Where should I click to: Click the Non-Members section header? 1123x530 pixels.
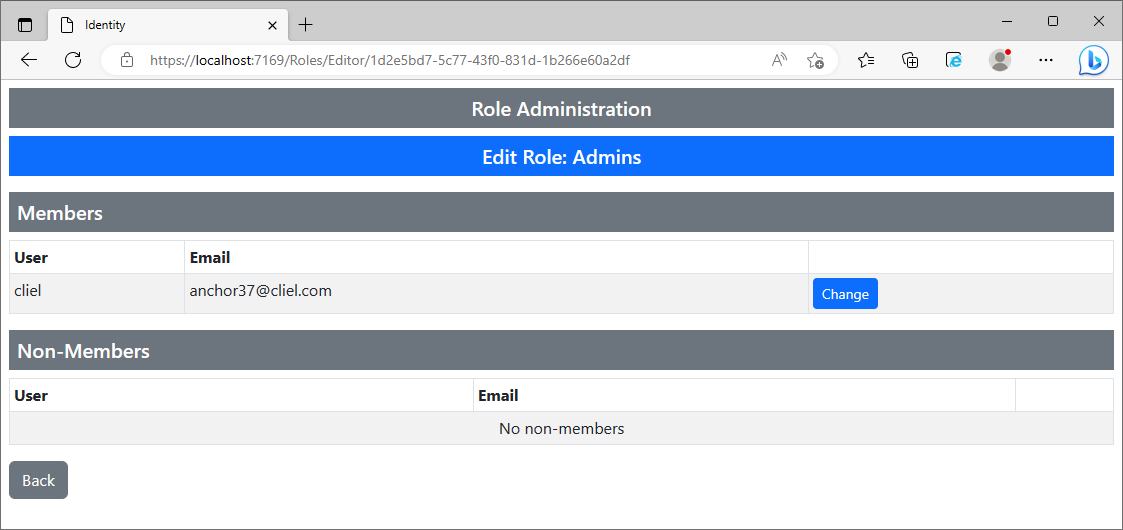pos(562,351)
